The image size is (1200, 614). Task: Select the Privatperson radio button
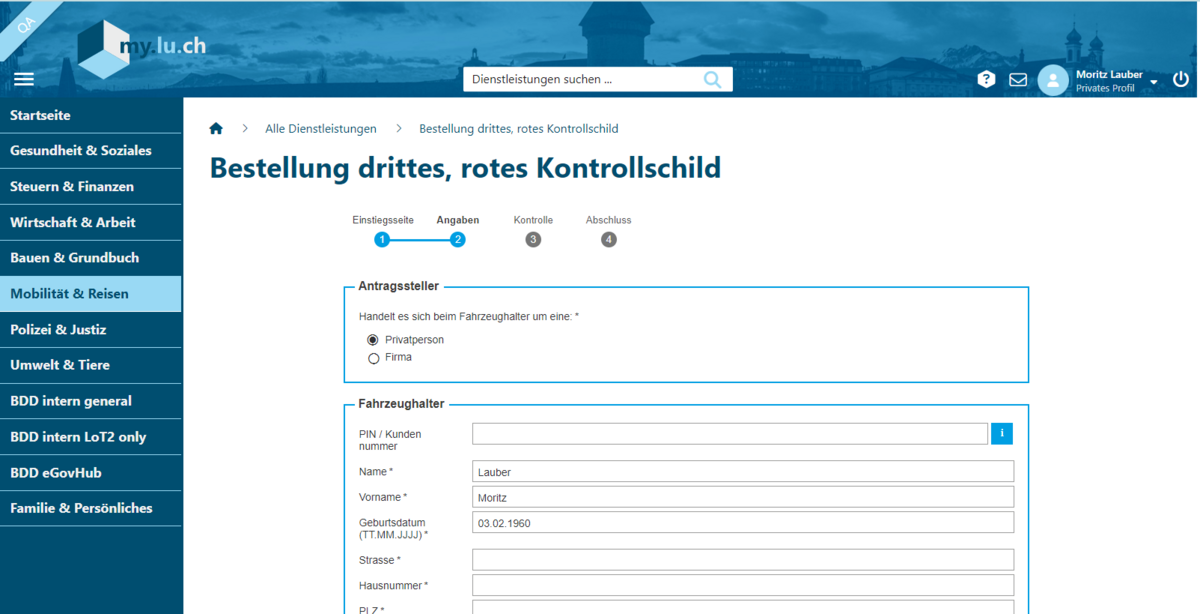pyautogui.click(x=374, y=340)
